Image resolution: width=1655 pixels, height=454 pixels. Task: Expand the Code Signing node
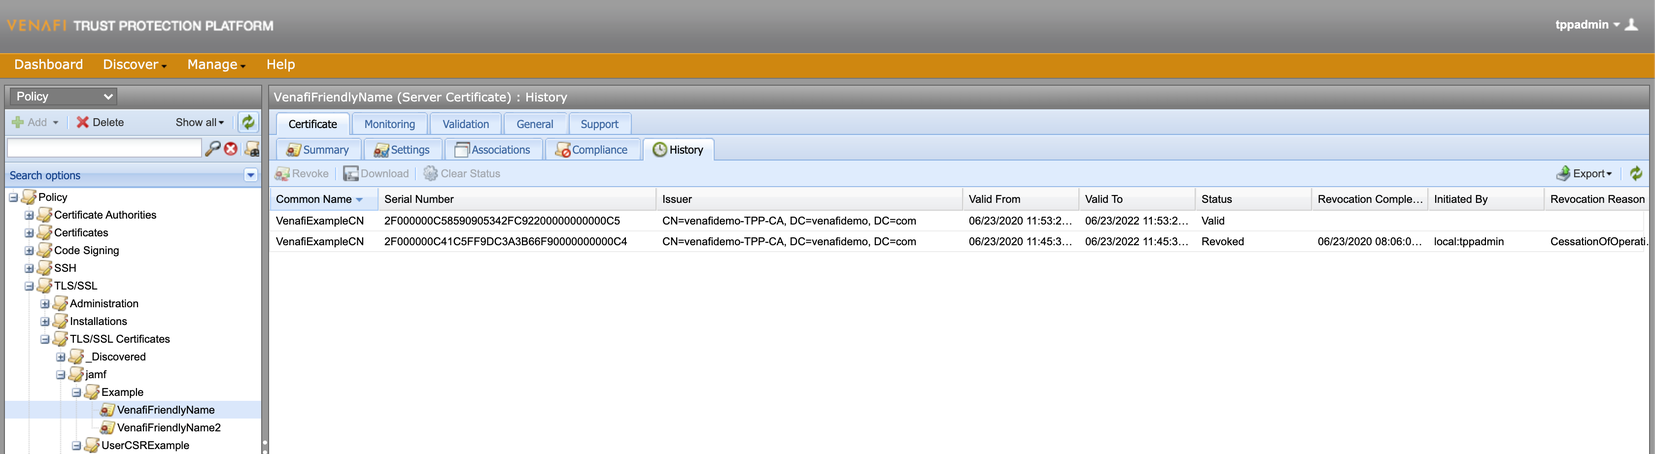point(29,250)
